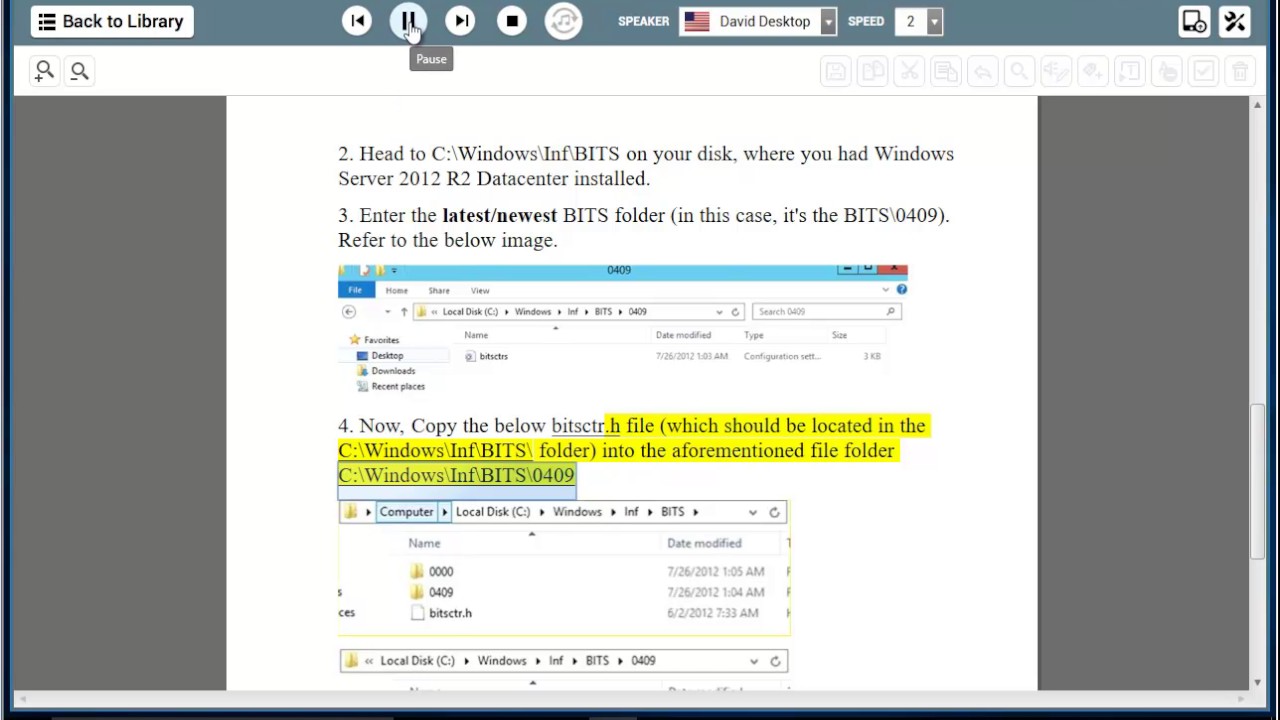Image resolution: width=1280 pixels, height=720 pixels.
Task: Open the tools and settings icon
Action: tap(1235, 21)
